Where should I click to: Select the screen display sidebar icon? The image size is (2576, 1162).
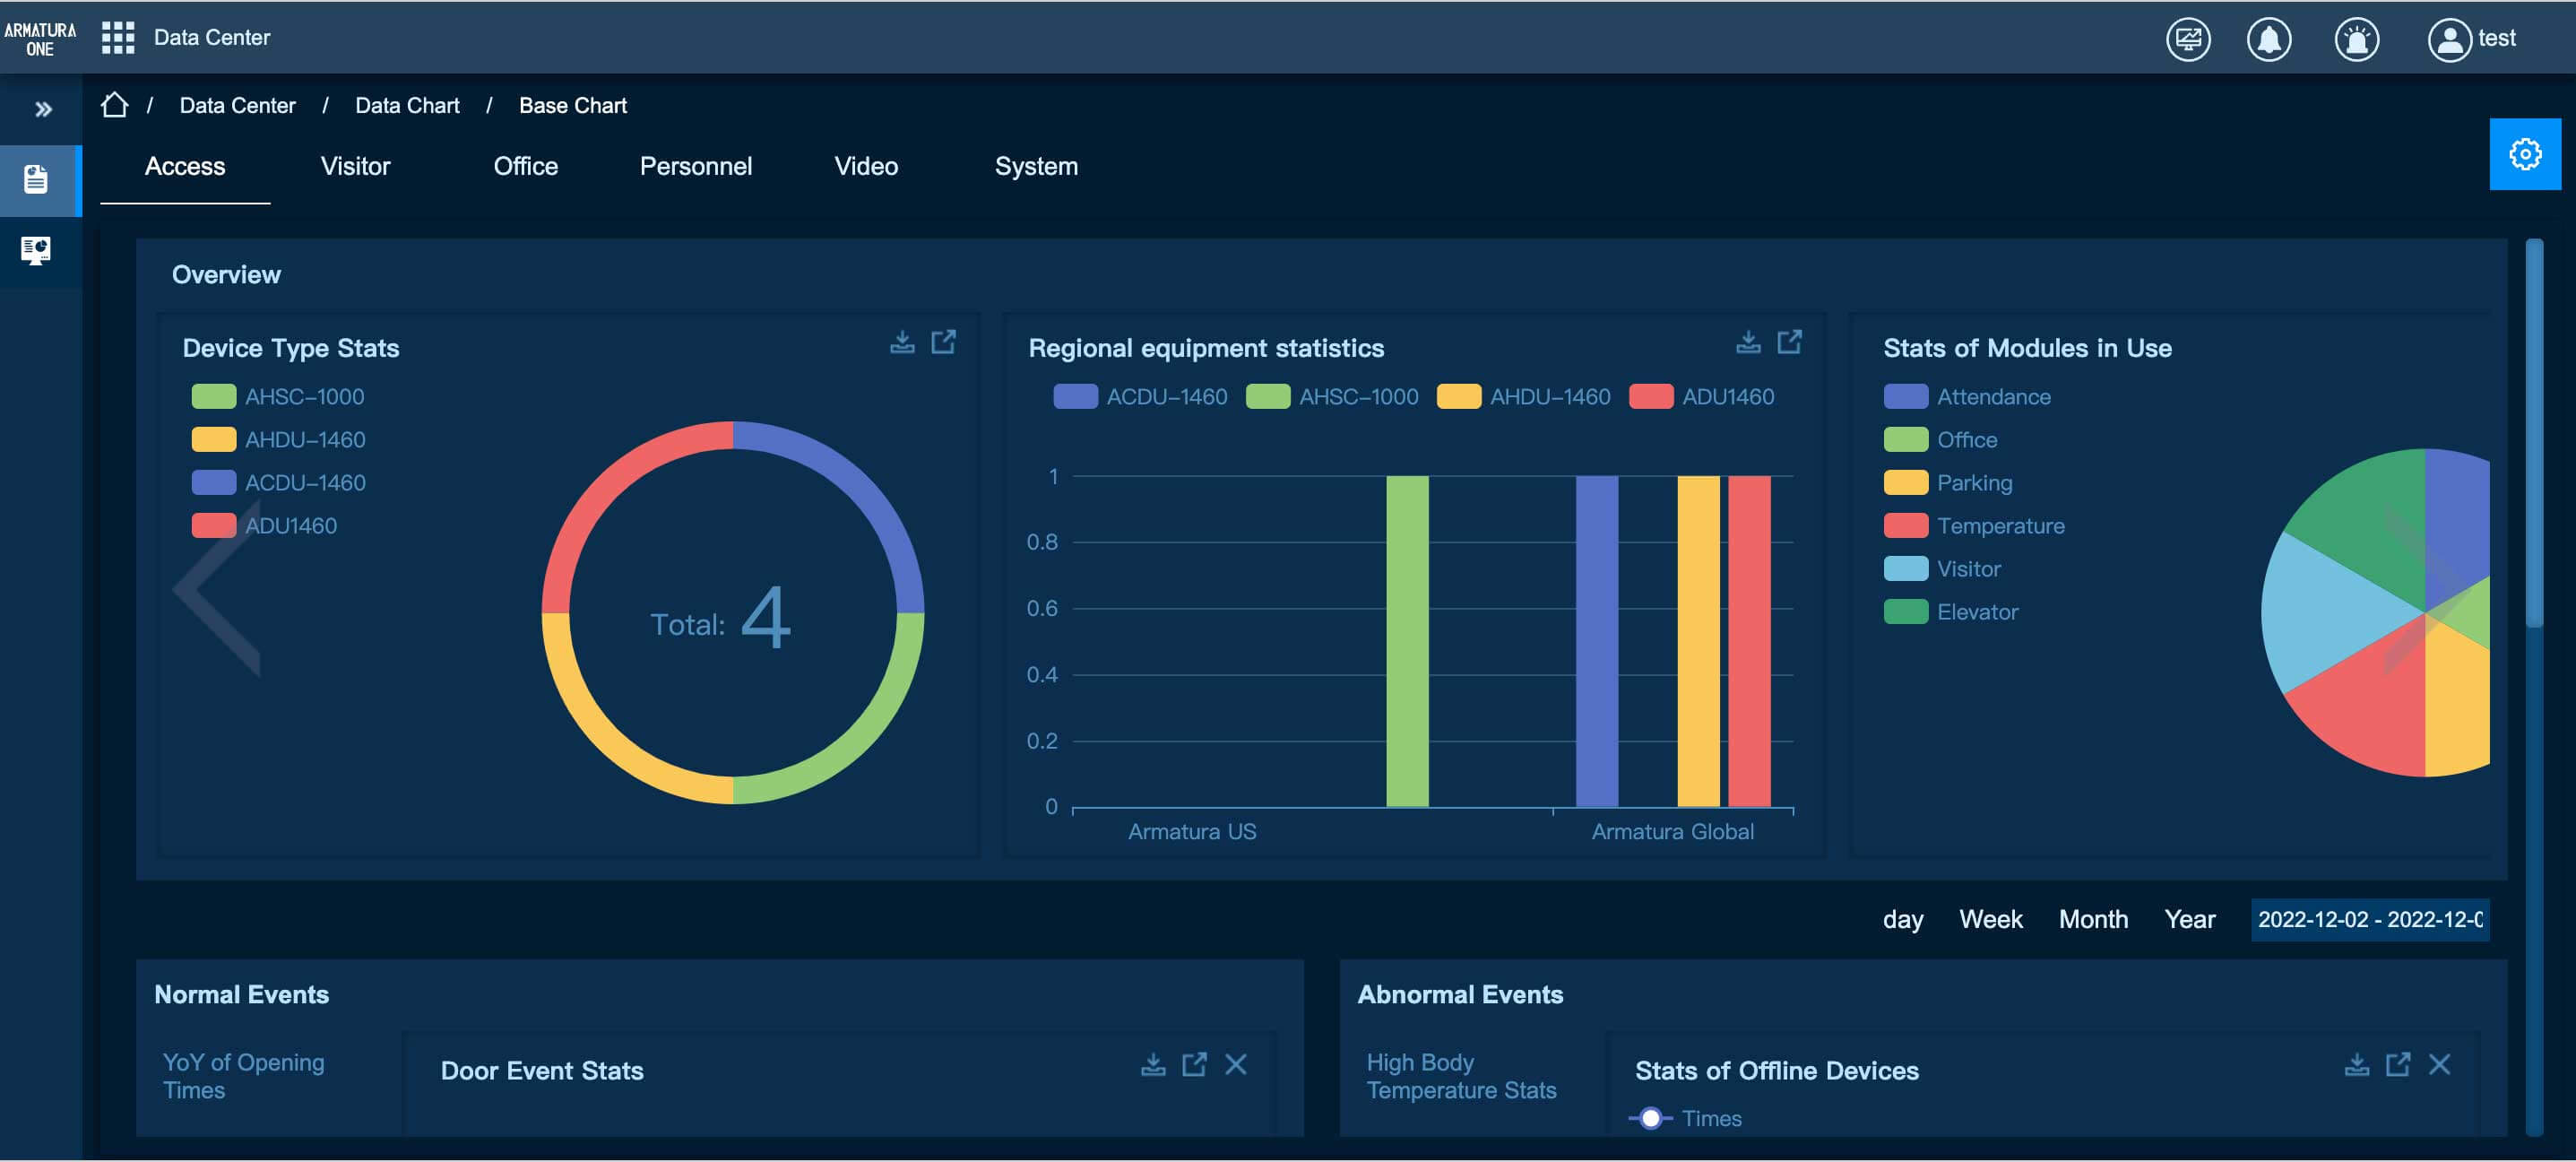[x=36, y=250]
